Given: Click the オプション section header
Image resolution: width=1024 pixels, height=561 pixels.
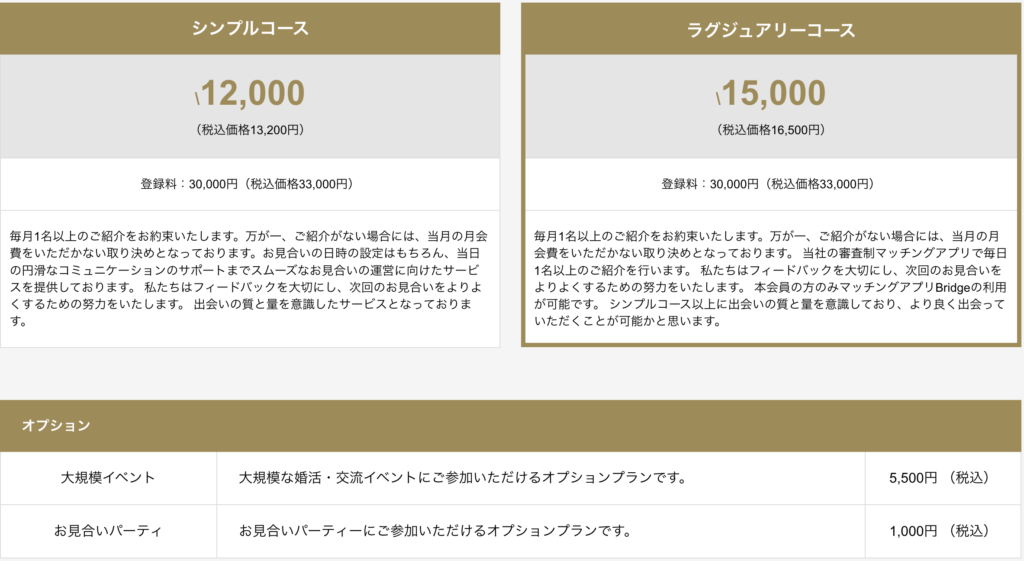Looking at the screenshot, I should pos(57,426).
